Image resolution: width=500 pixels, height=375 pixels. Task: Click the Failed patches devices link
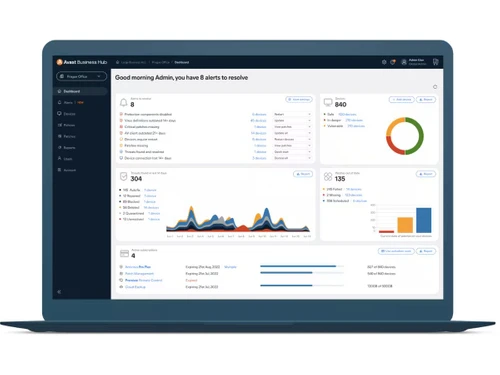tap(354, 189)
